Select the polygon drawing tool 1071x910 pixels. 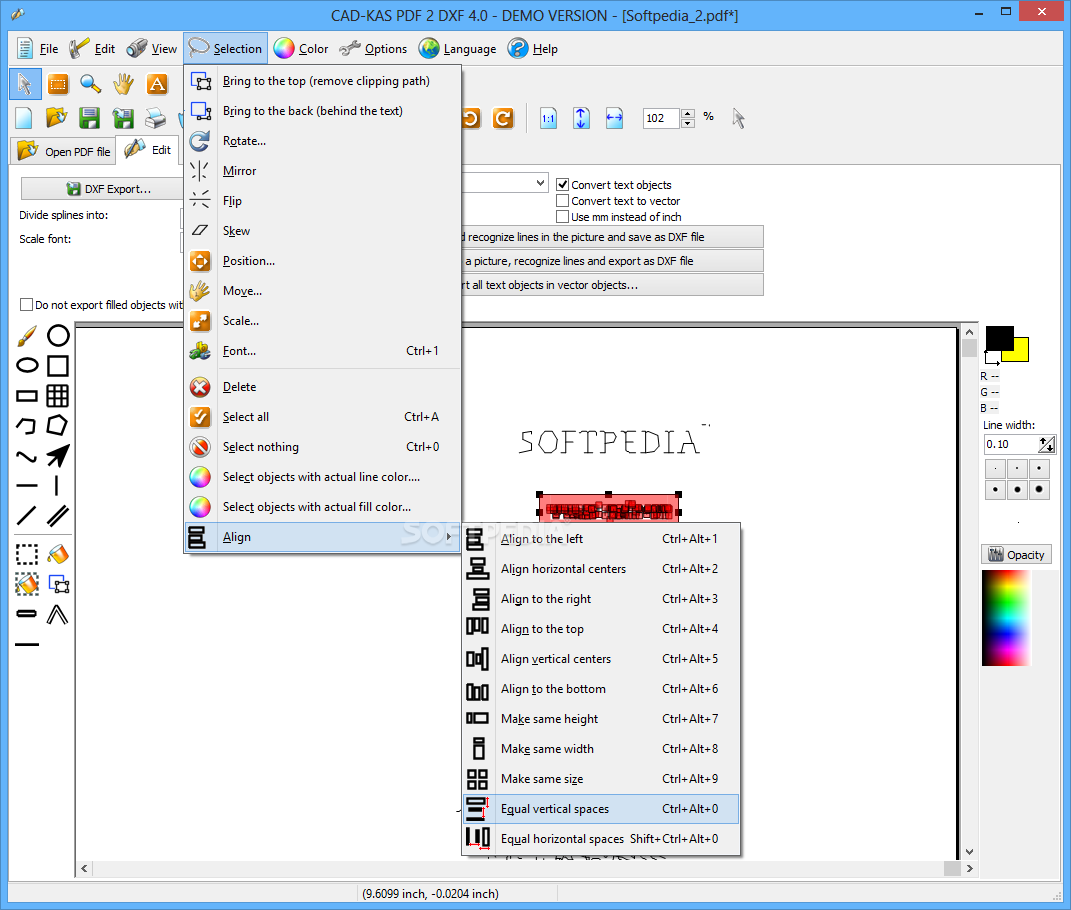pos(57,425)
